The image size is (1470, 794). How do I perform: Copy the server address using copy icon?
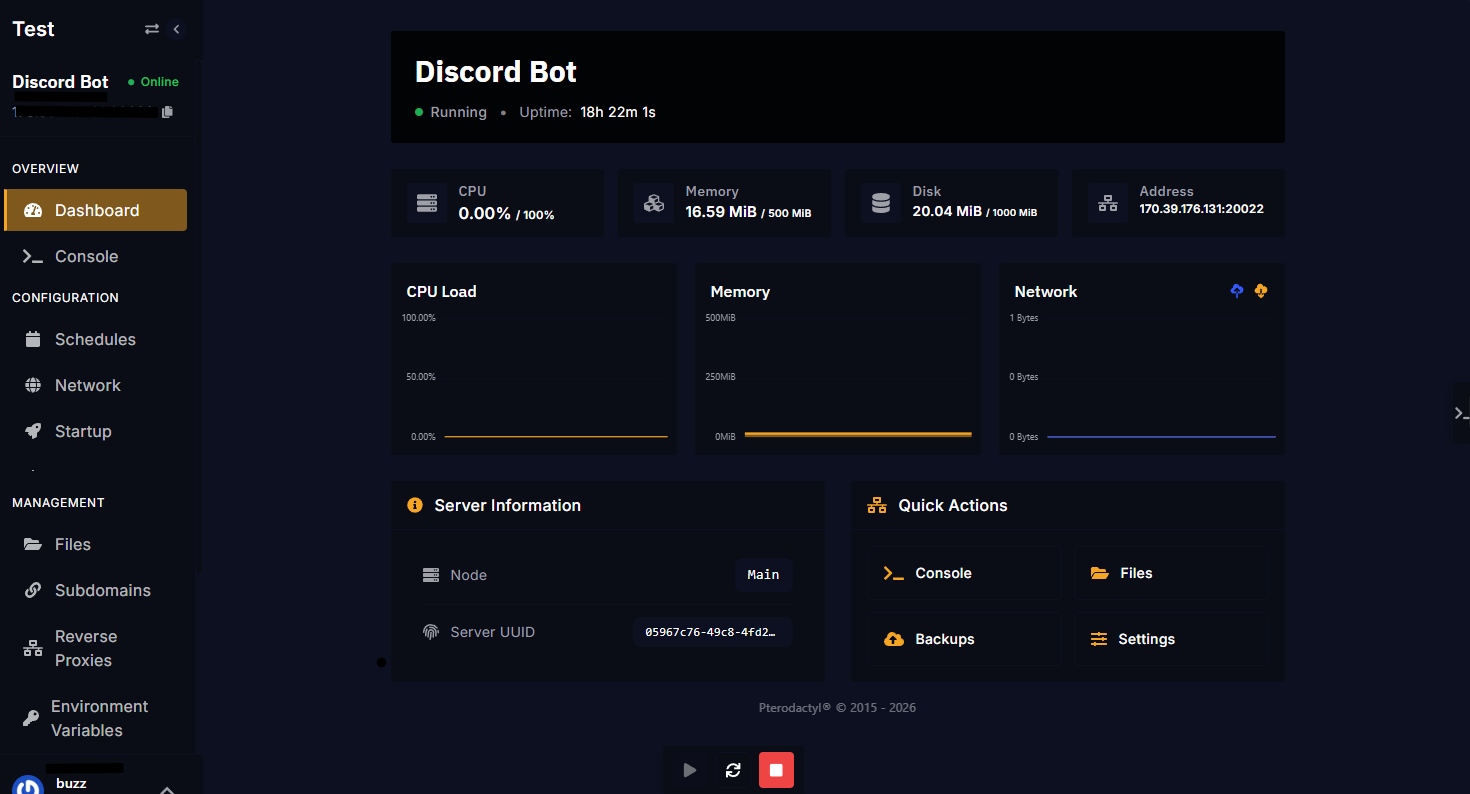(167, 112)
